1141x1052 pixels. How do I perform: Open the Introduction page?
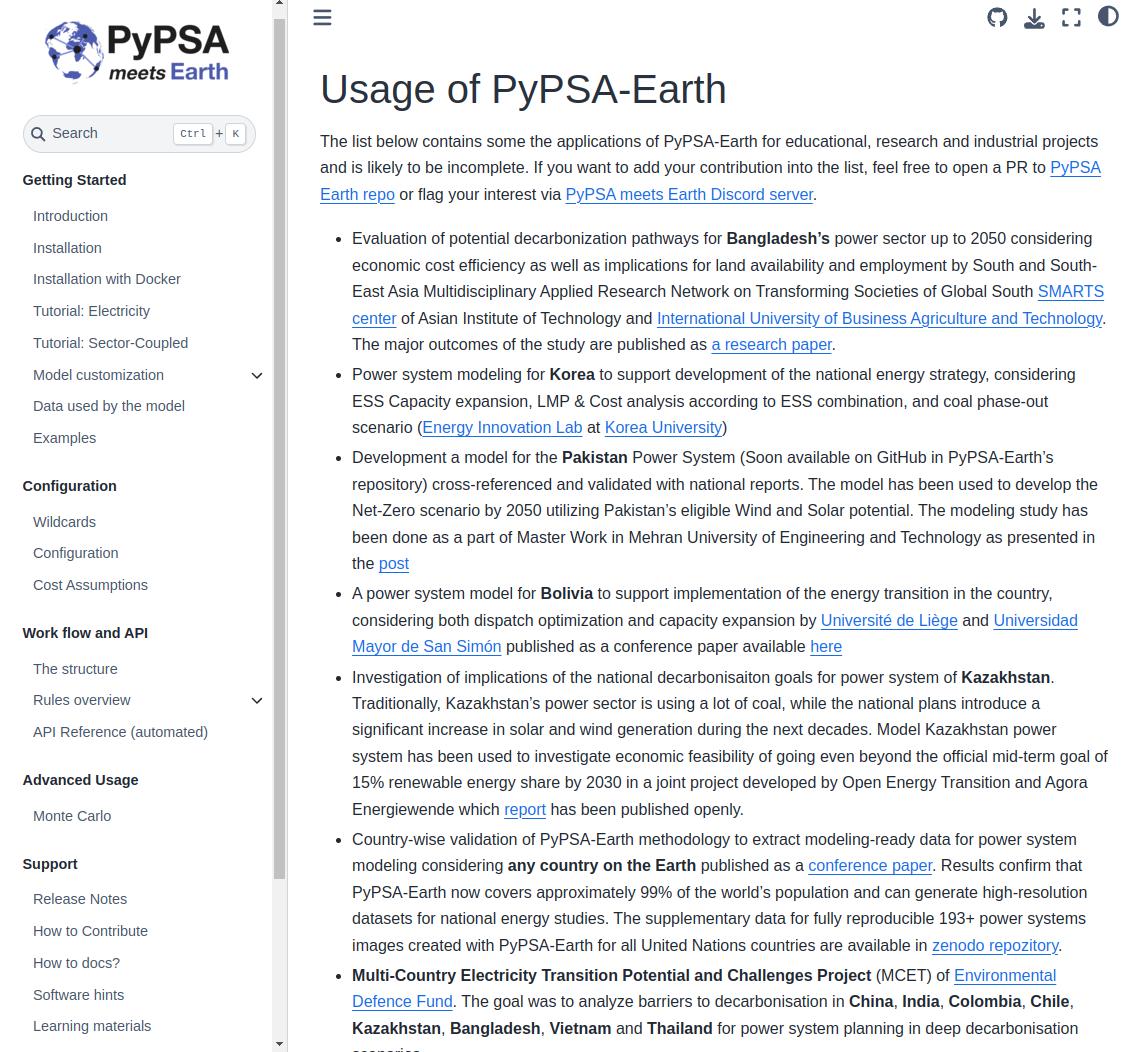pos(71,216)
